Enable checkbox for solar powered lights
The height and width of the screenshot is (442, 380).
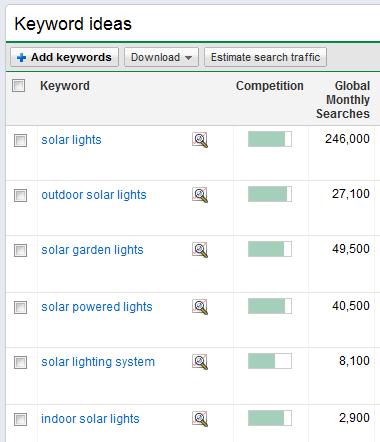20,307
